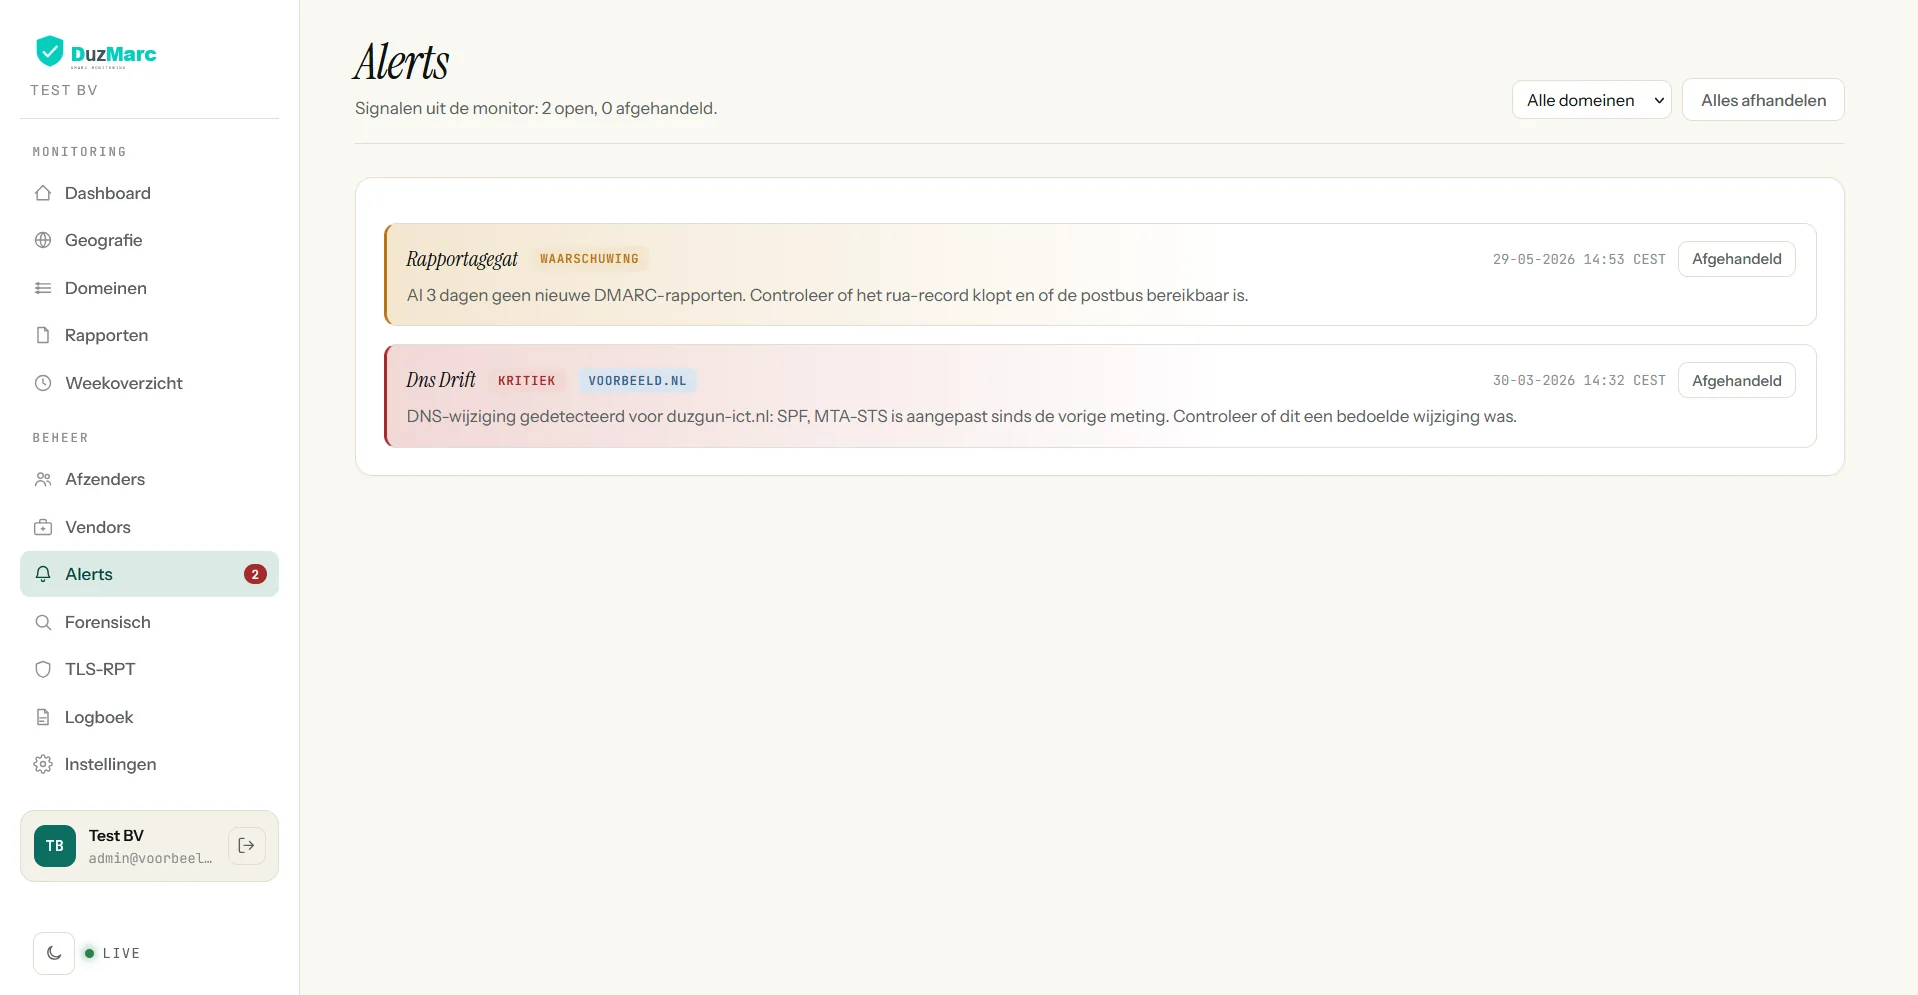
Task: Click the VOORBEELD.NL domain tag
Action: pos(637,381)
